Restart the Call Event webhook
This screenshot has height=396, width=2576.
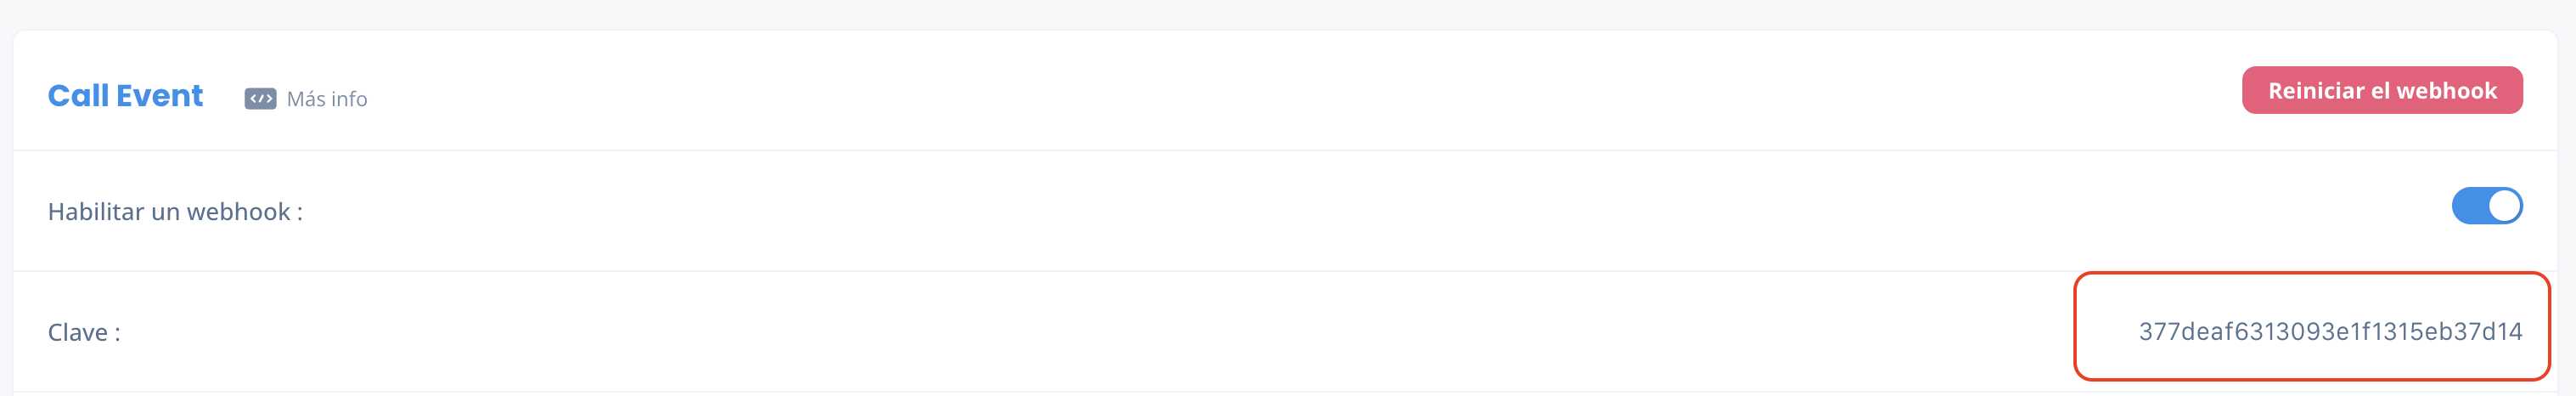[2382, 90]
